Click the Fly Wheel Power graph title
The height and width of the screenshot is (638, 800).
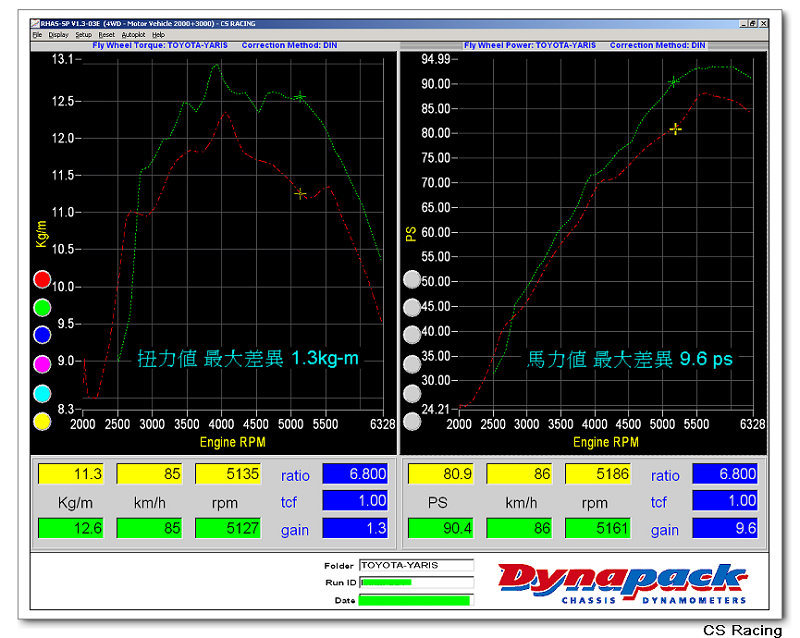[585, 45]
